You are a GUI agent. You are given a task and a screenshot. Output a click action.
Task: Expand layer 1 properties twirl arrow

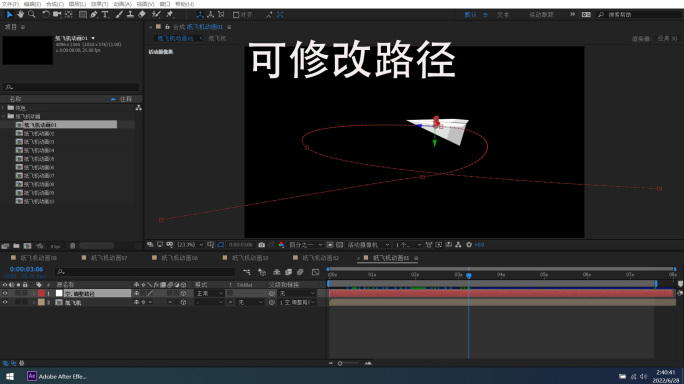(x=33, y=293)
